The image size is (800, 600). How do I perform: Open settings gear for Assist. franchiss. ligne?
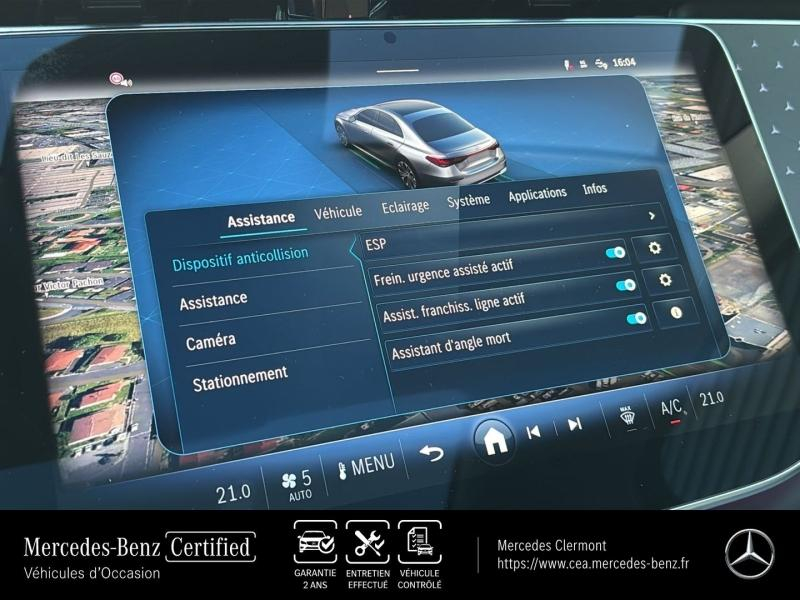pyautogui.click(x=665, y=279)
